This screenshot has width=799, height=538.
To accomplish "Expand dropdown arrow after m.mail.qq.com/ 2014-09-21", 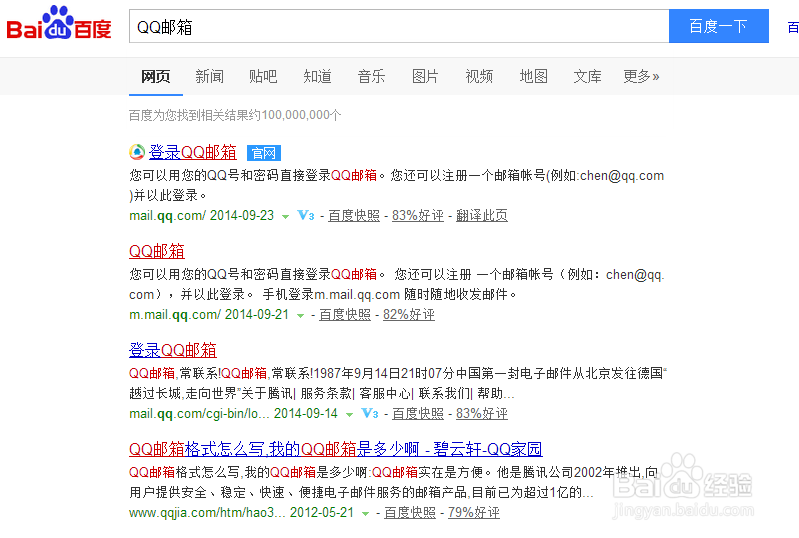I will 301,315.
